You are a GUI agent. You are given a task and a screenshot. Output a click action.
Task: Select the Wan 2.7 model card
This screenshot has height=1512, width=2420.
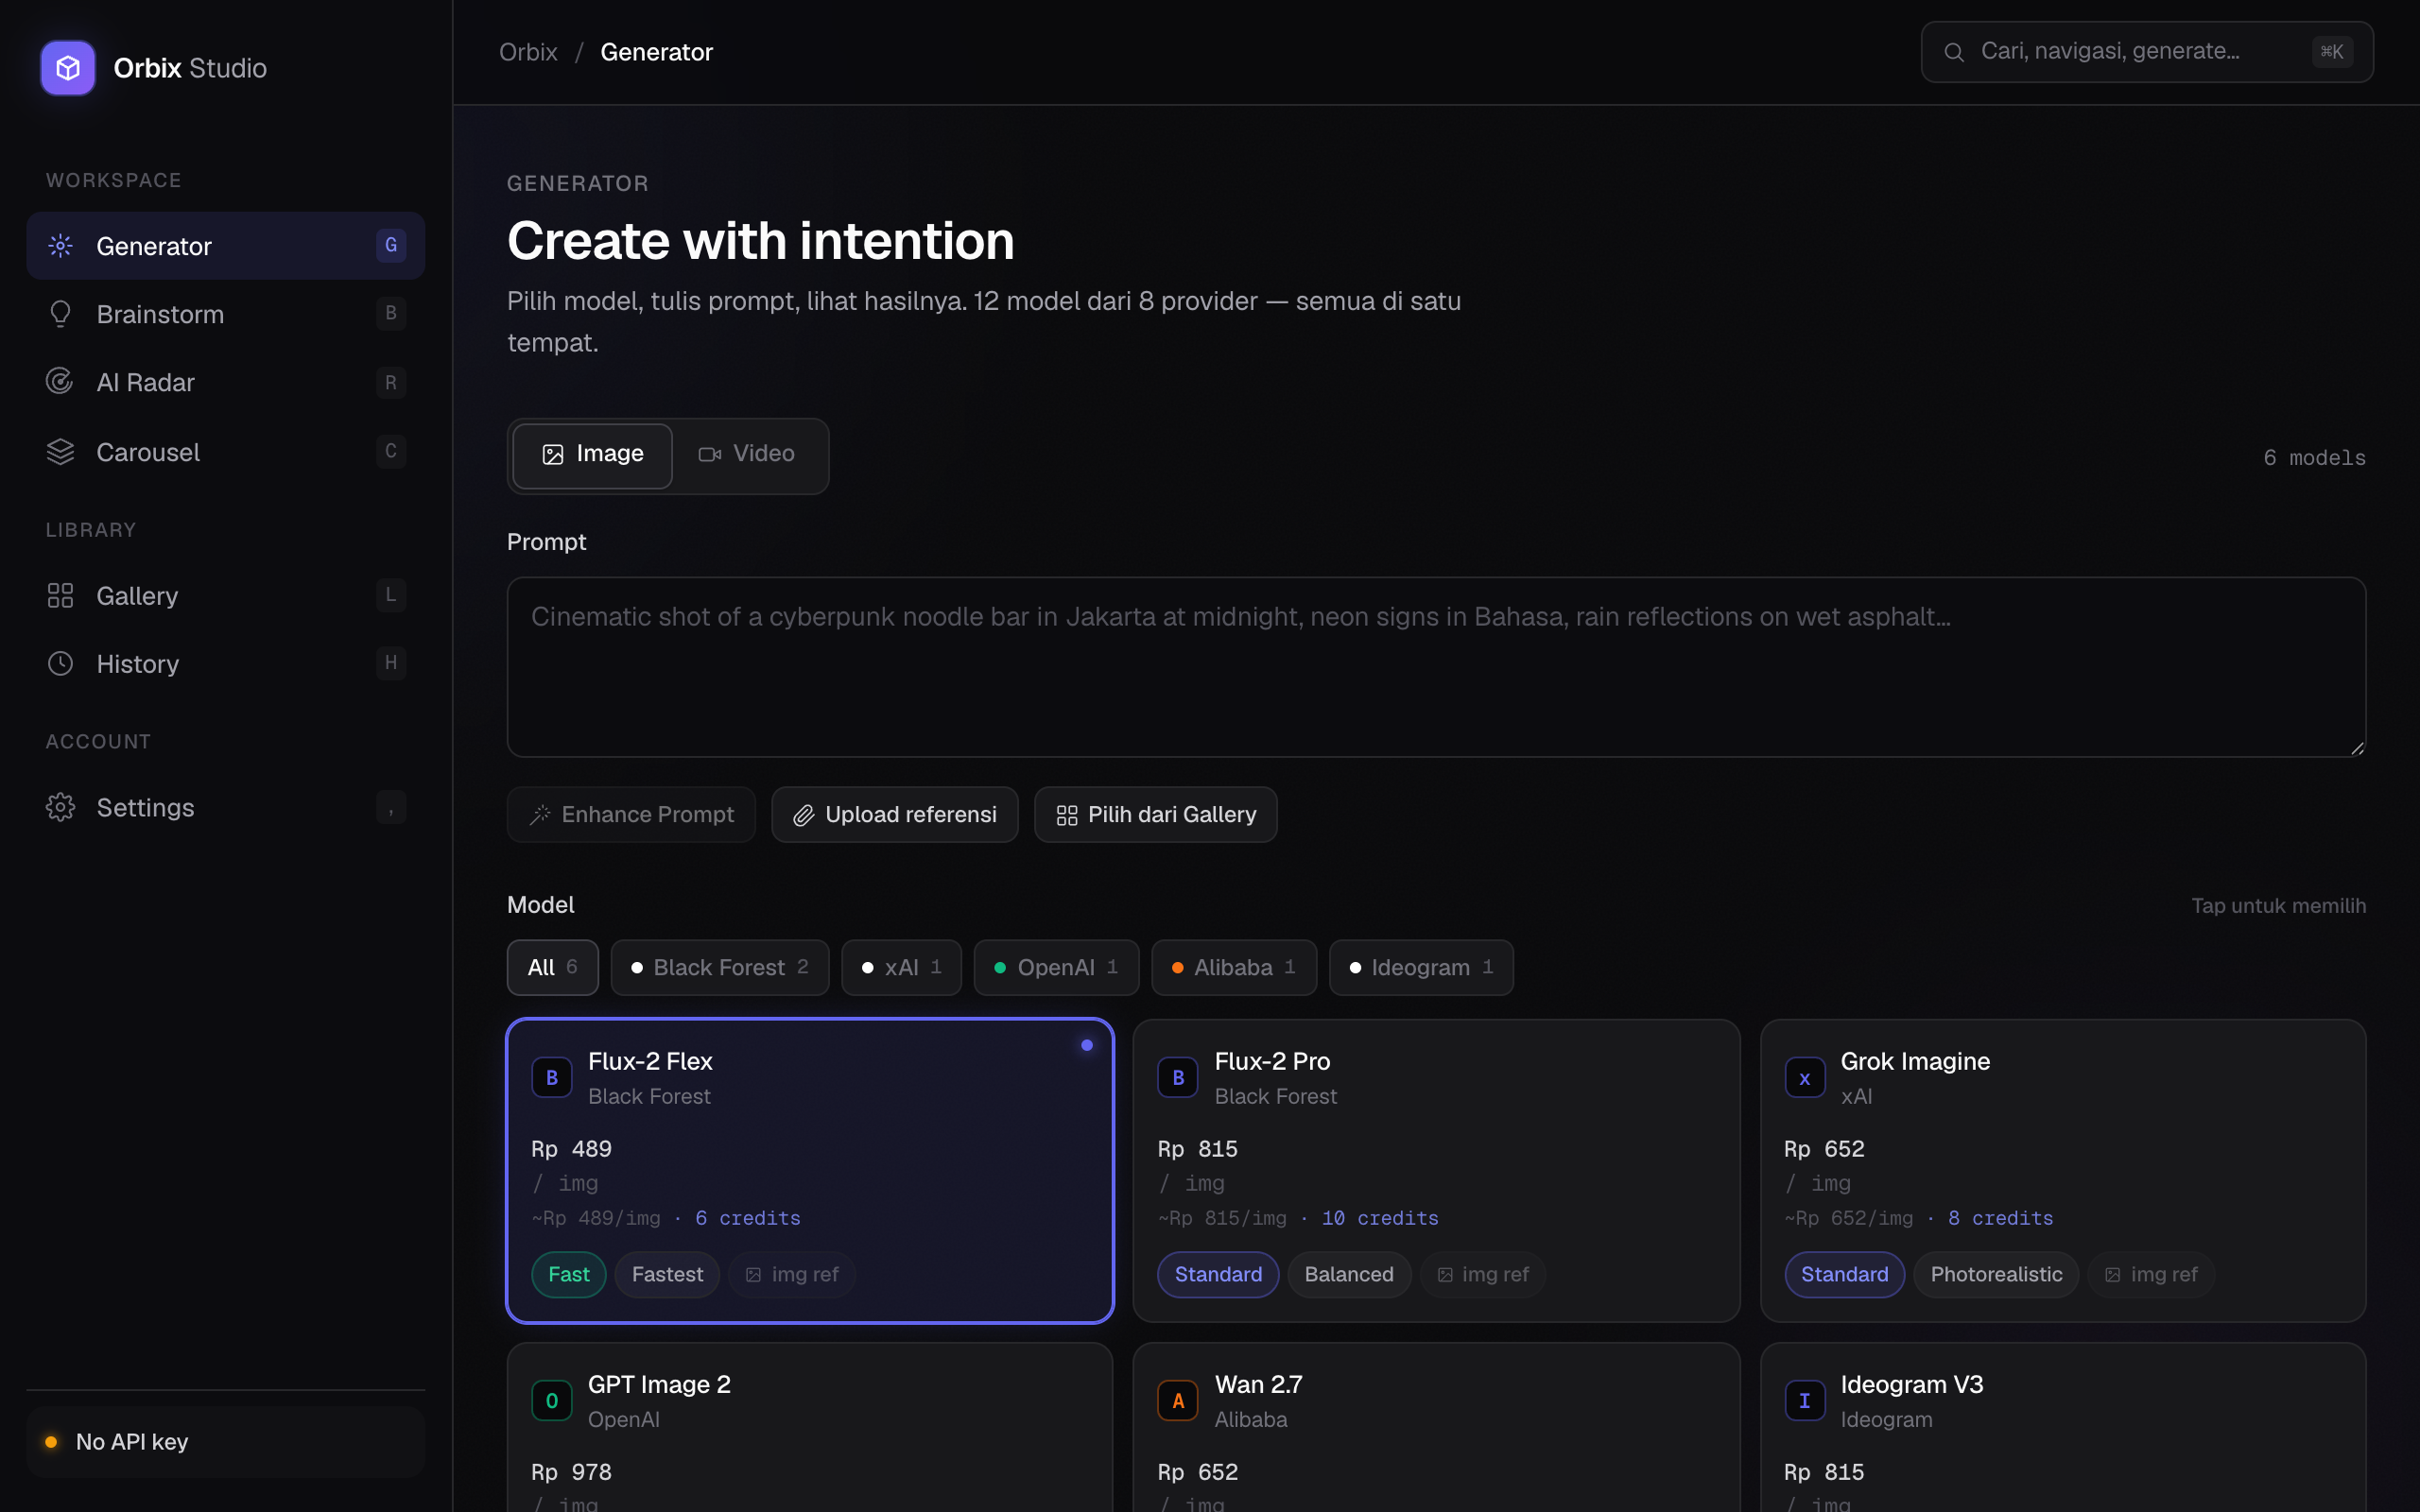[1436, 1428]
